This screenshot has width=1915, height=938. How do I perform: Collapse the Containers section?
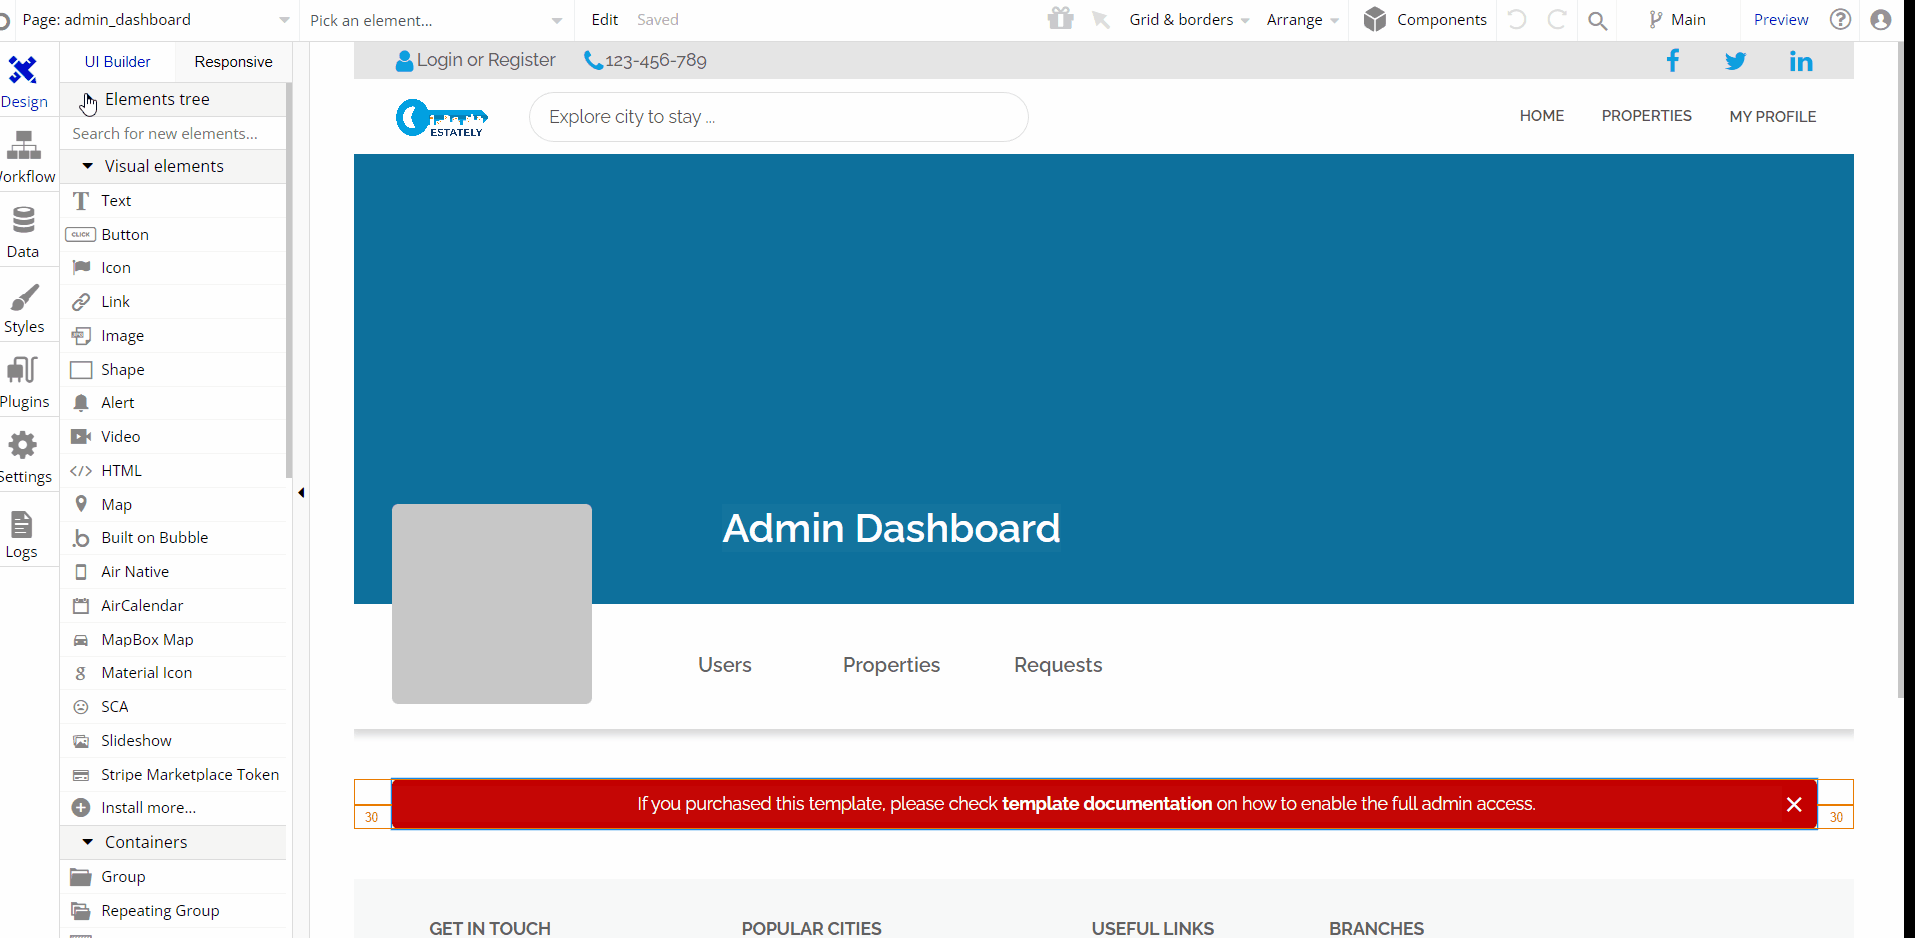tap(174, 842)
